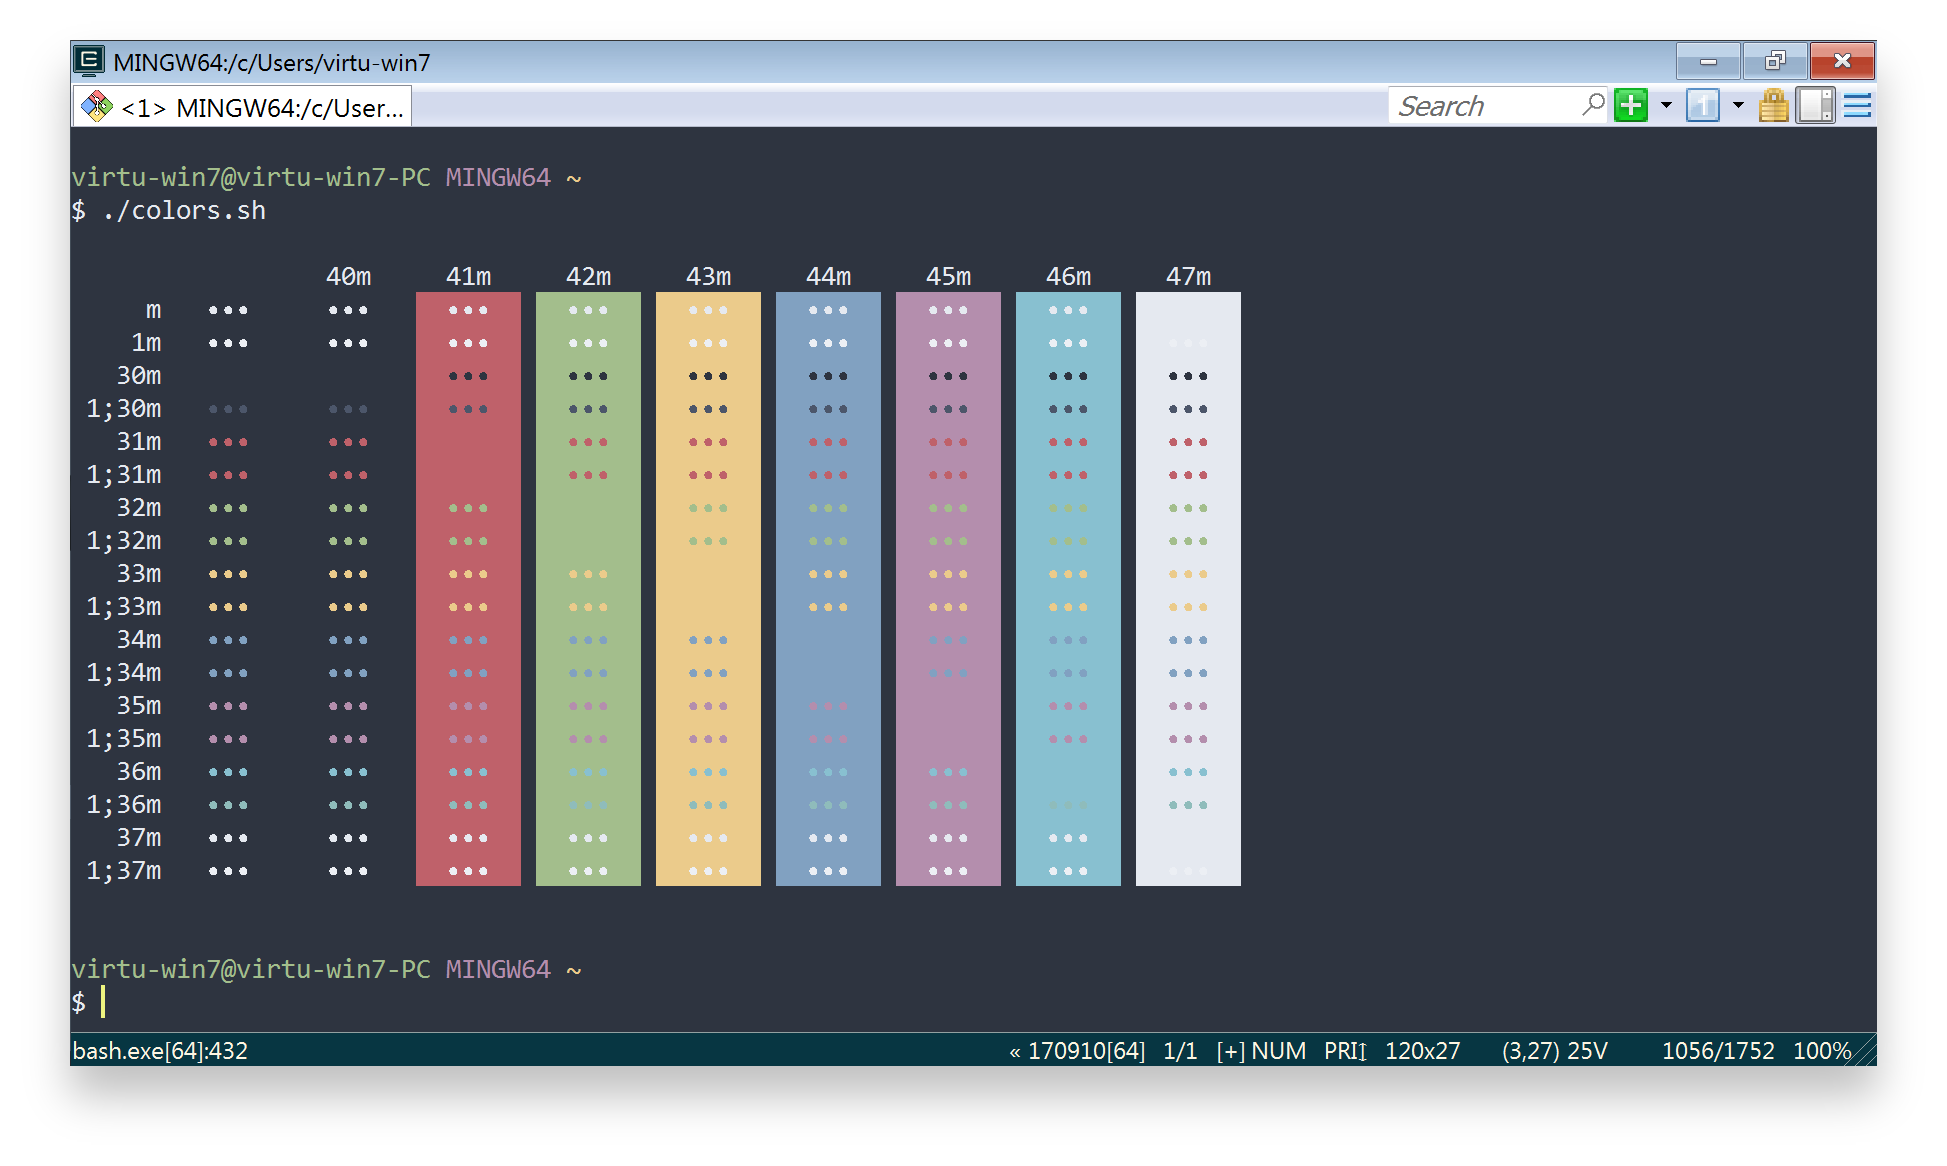Toggle the [+] indicator in the status bar
Image resolution: width=1947 pixels, height=1166 pixels.
[1231, 1051]
